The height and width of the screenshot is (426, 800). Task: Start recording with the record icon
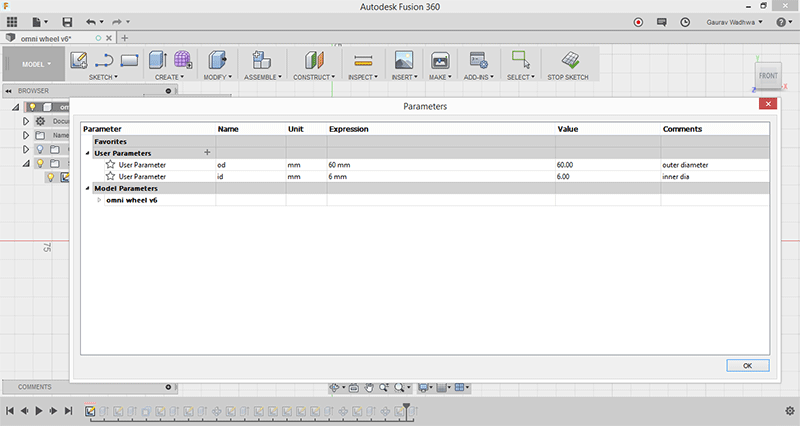coord(638,22)
